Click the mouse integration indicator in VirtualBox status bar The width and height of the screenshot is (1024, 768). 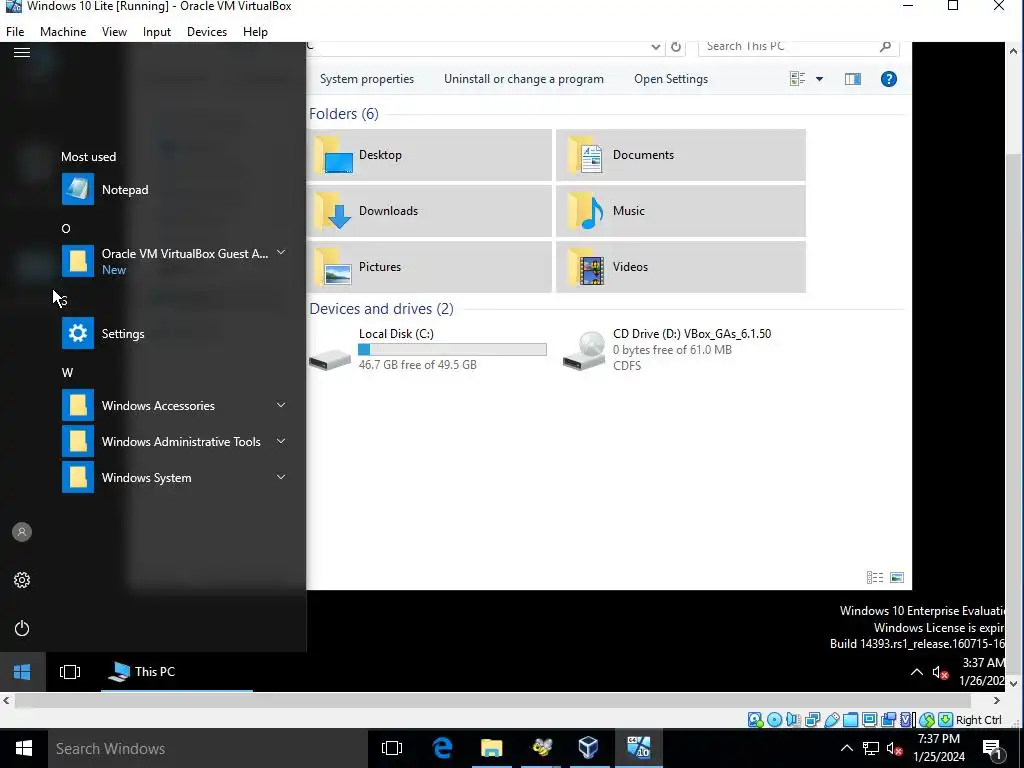[x=927, y=720]
